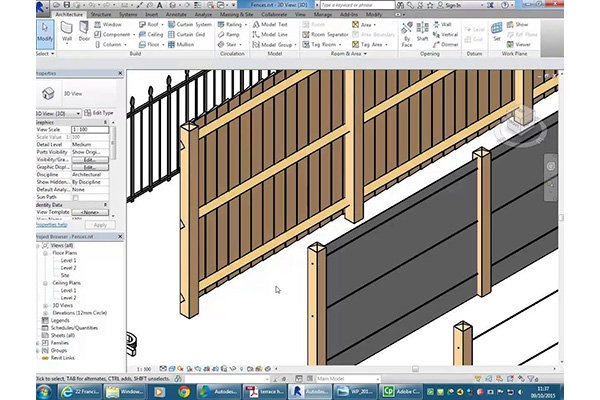The image size is (600, 400).
Task: Pick the Roof tool
Action: 149,24
